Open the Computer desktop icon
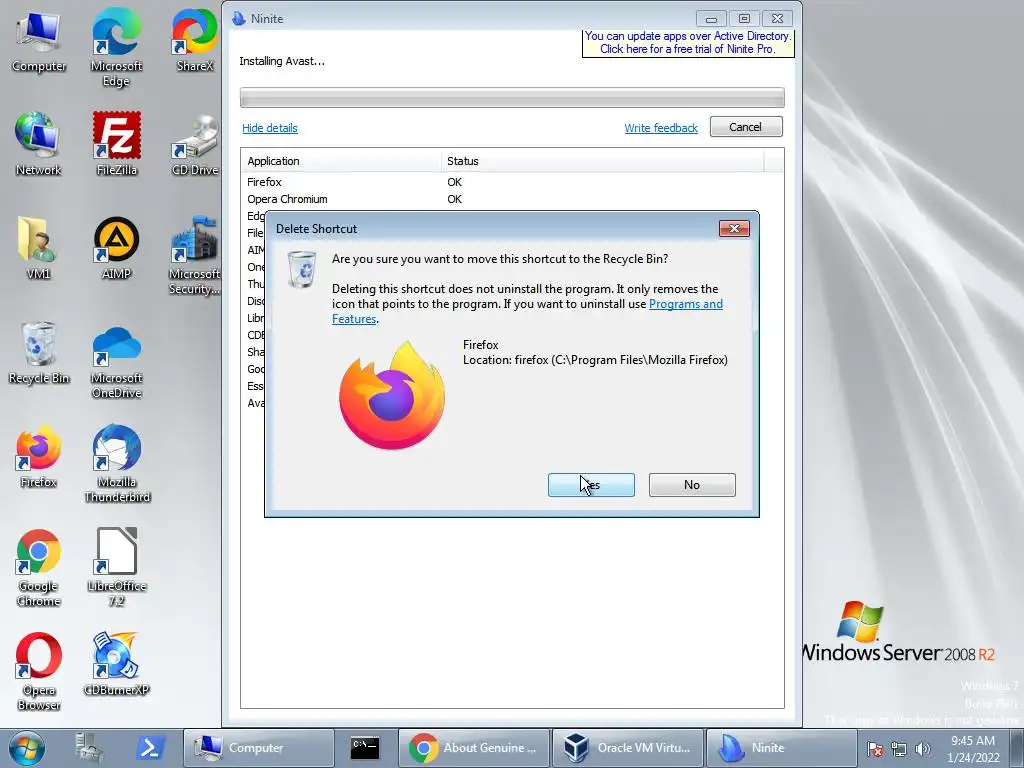Screen dimensions: 1024x768 tap(39, 42)
